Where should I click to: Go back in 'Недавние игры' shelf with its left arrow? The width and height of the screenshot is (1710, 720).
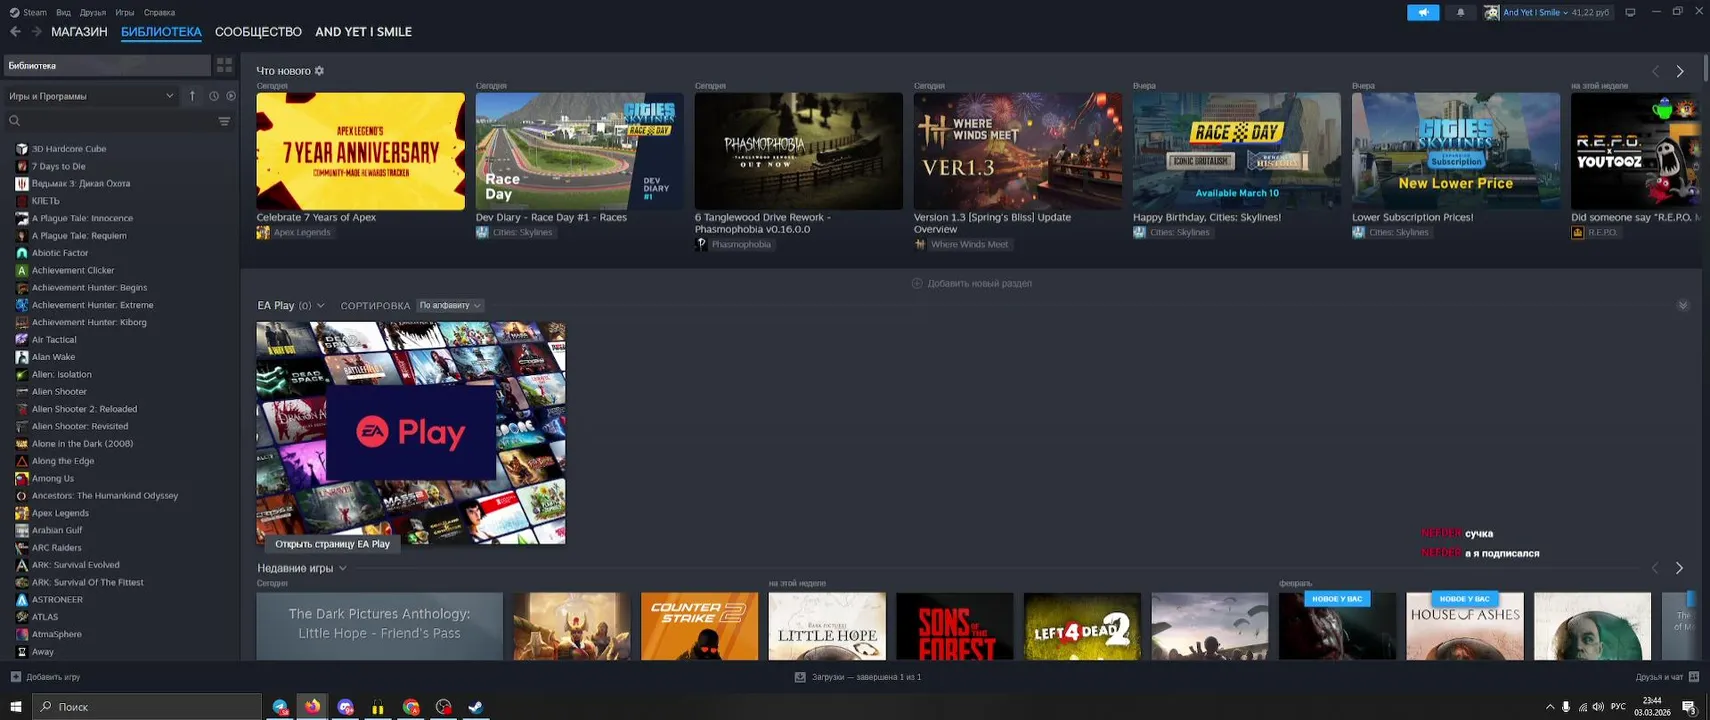click(x=1655, y=568)
